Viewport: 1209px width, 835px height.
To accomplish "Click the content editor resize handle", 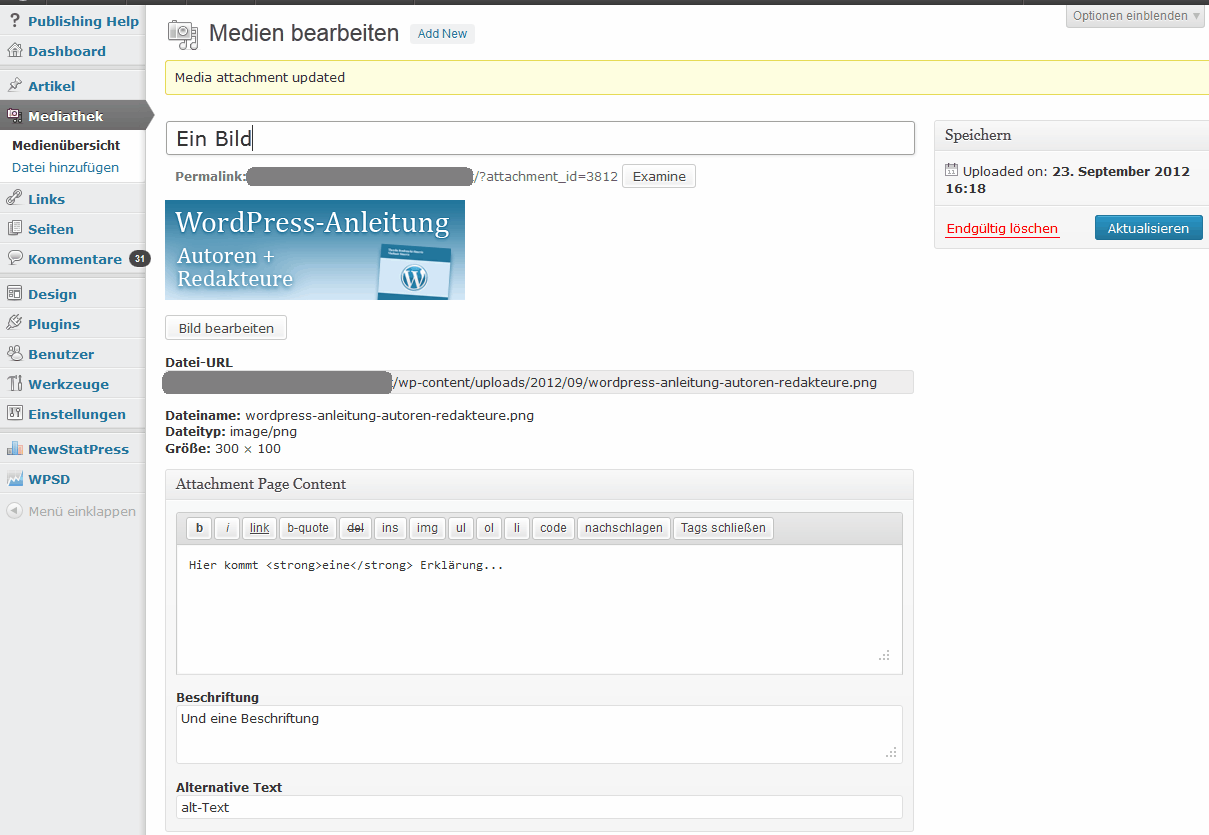I will [x=885, y=656].
